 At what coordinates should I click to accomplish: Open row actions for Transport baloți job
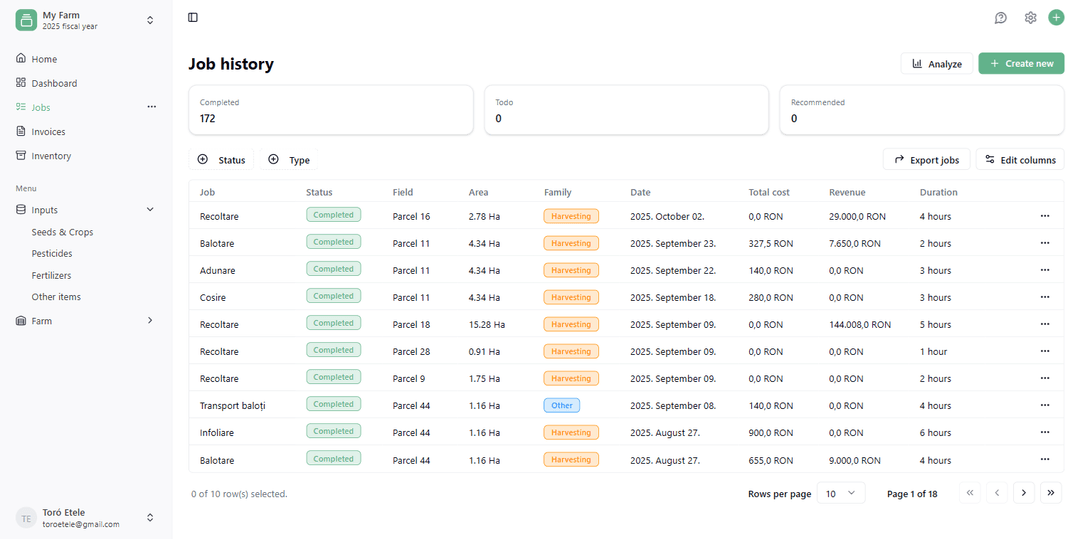[x=1045, y=405]
